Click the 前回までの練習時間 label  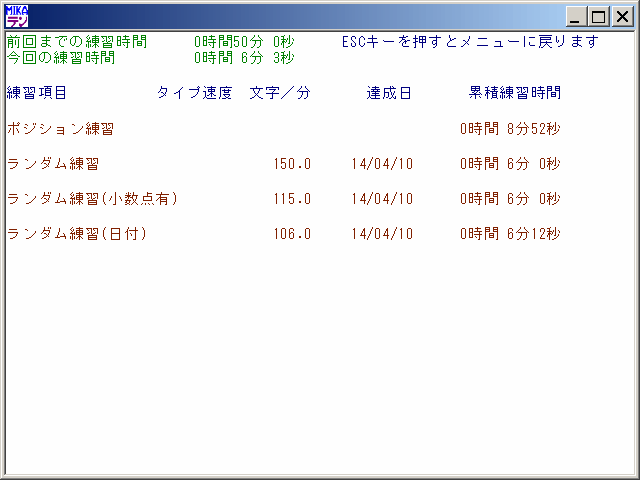76,42
